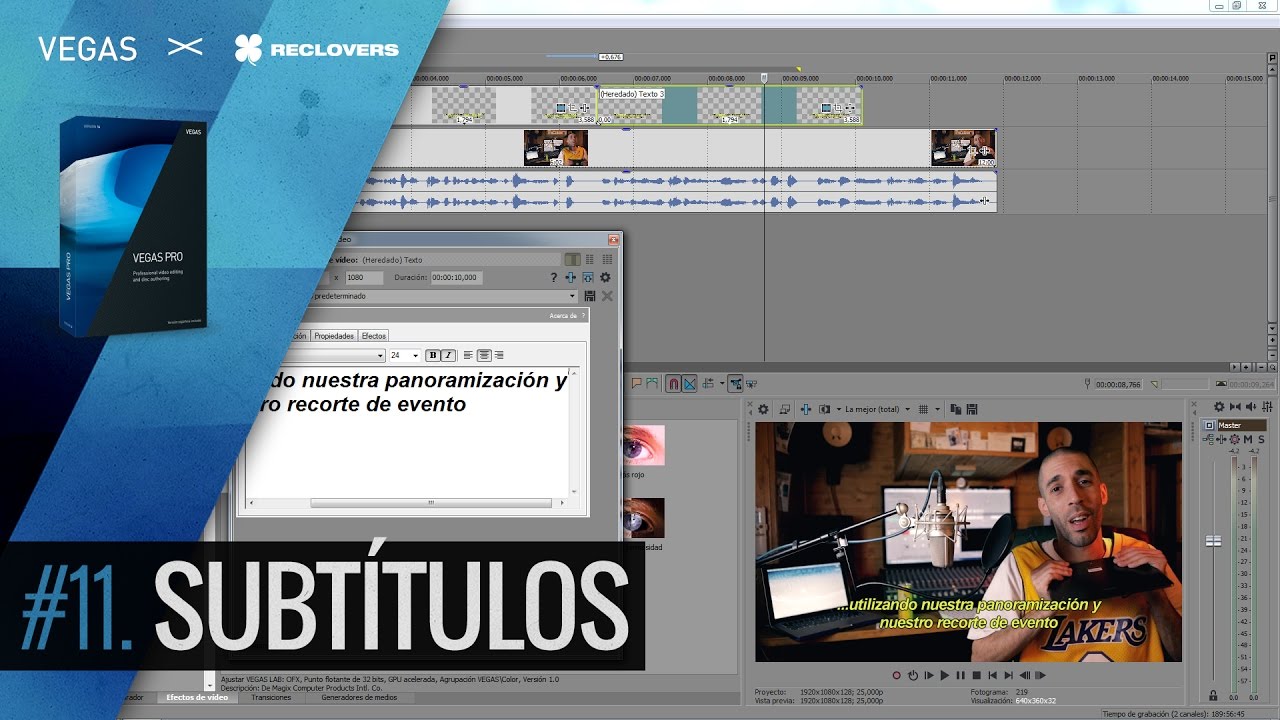Edit the 1080 height field

pyautogui.click(x=364, y=277)
